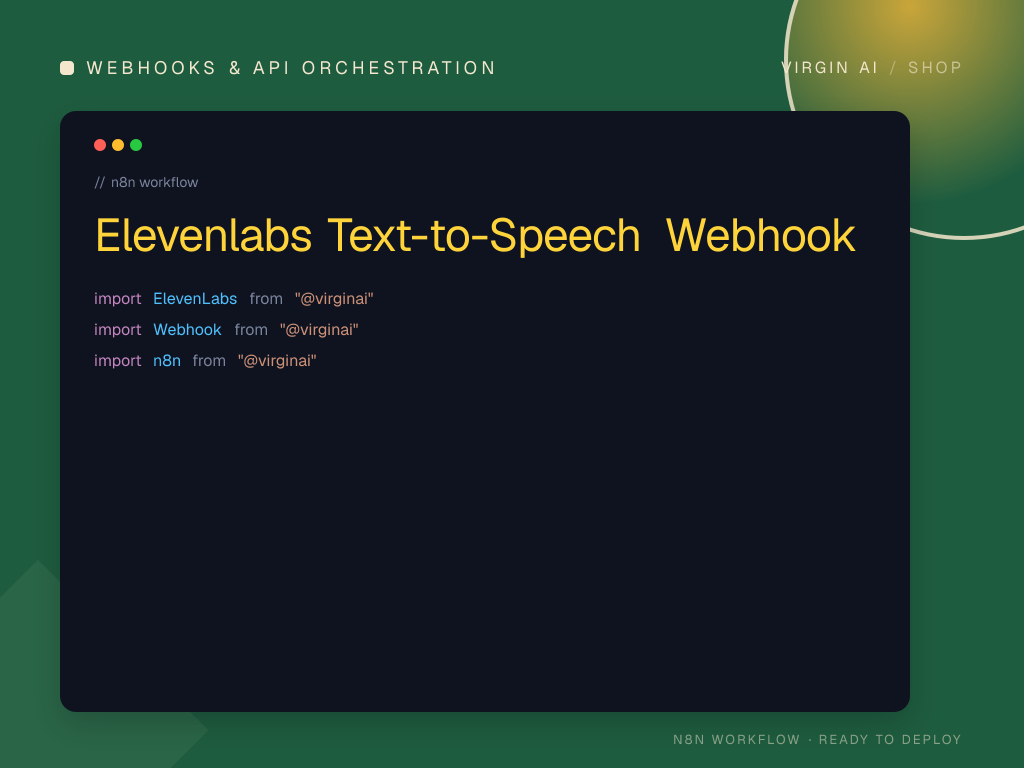The height and width of the screenshot is (768, 1024).
Task: Click the n8n import identifier
Action: coord(167,361)
